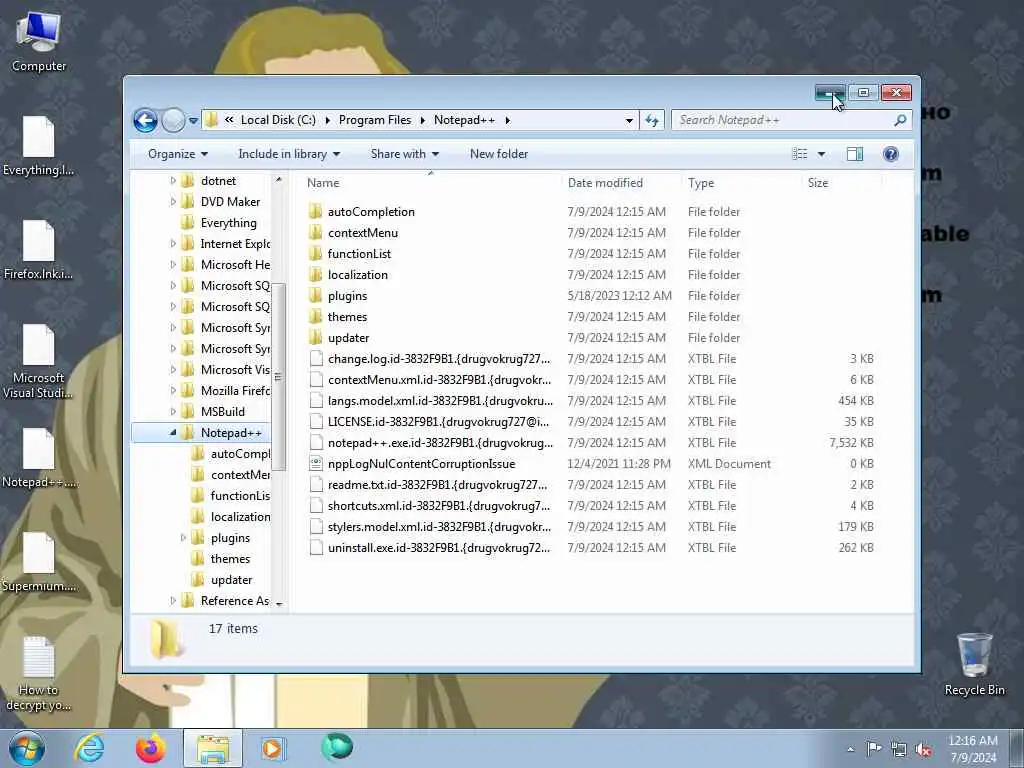Click the refresh button beside address bar

[x=652, y=120]
